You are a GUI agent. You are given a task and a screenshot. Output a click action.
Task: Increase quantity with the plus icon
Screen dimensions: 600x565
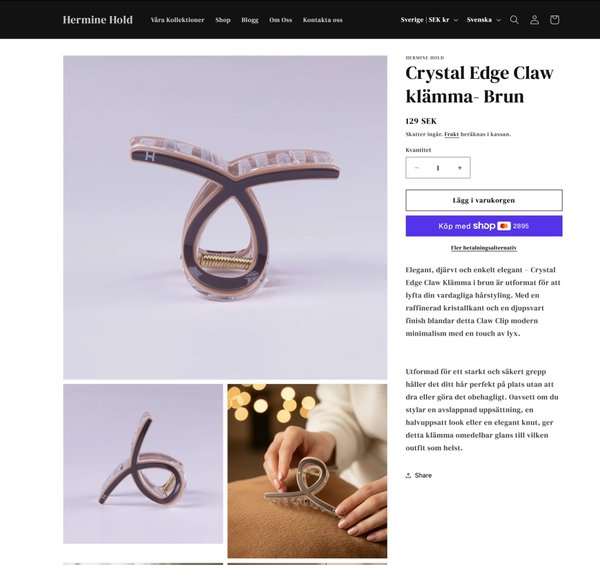[460, 168]
